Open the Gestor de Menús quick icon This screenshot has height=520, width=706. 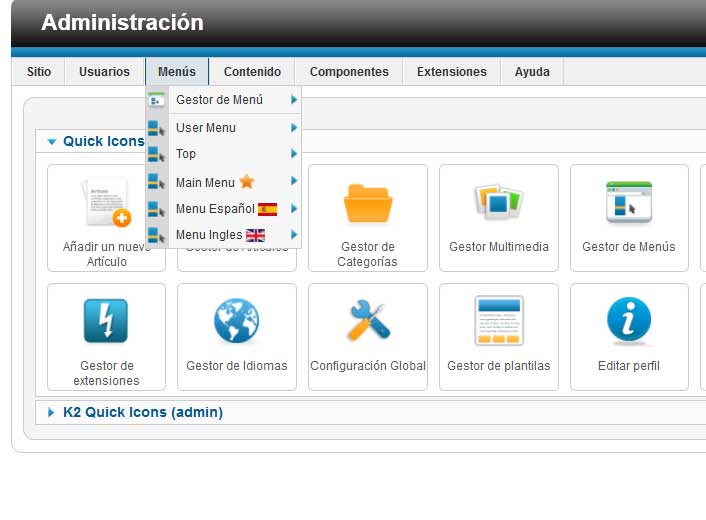[629, 202]
